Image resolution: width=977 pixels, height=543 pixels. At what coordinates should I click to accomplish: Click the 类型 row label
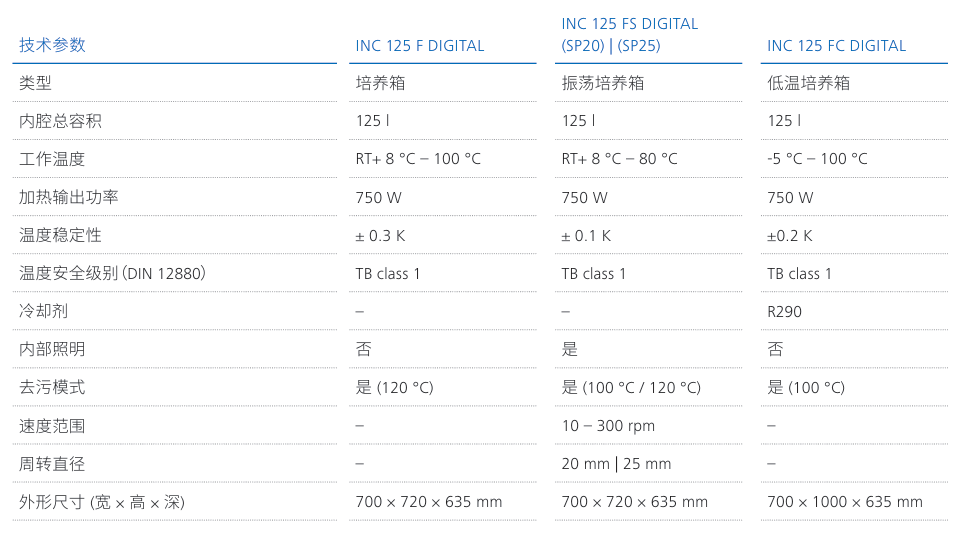pos(35,83)
